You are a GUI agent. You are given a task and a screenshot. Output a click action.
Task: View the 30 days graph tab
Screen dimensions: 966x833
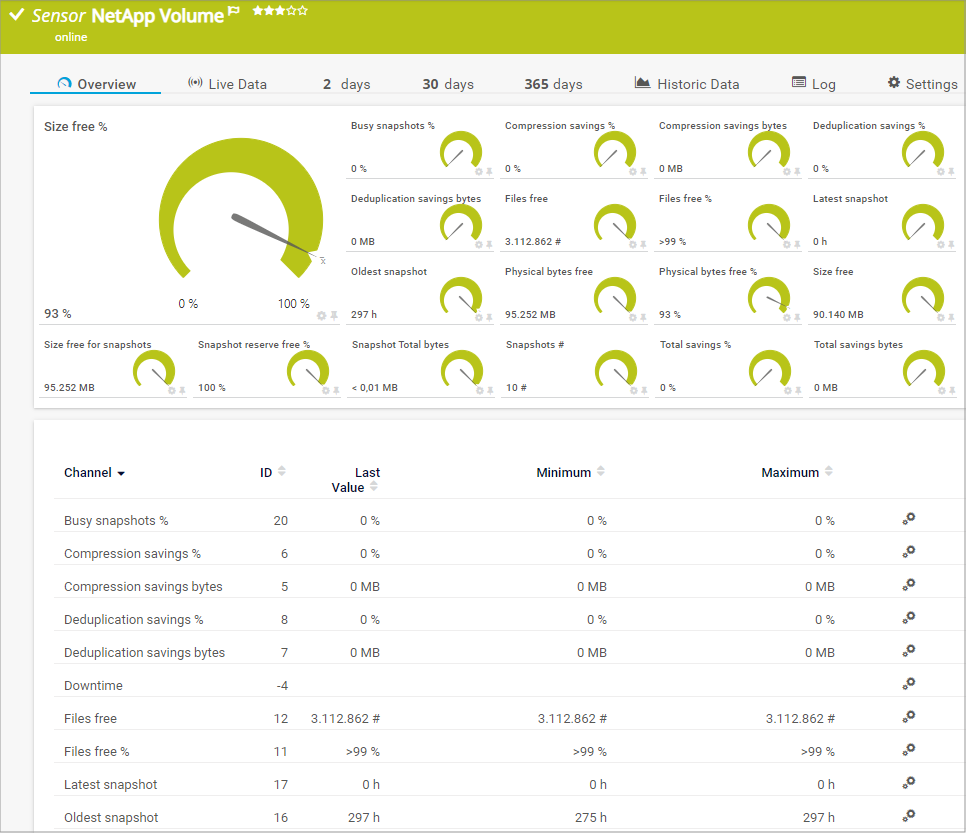pyautogui.click(x=447, y=84)
